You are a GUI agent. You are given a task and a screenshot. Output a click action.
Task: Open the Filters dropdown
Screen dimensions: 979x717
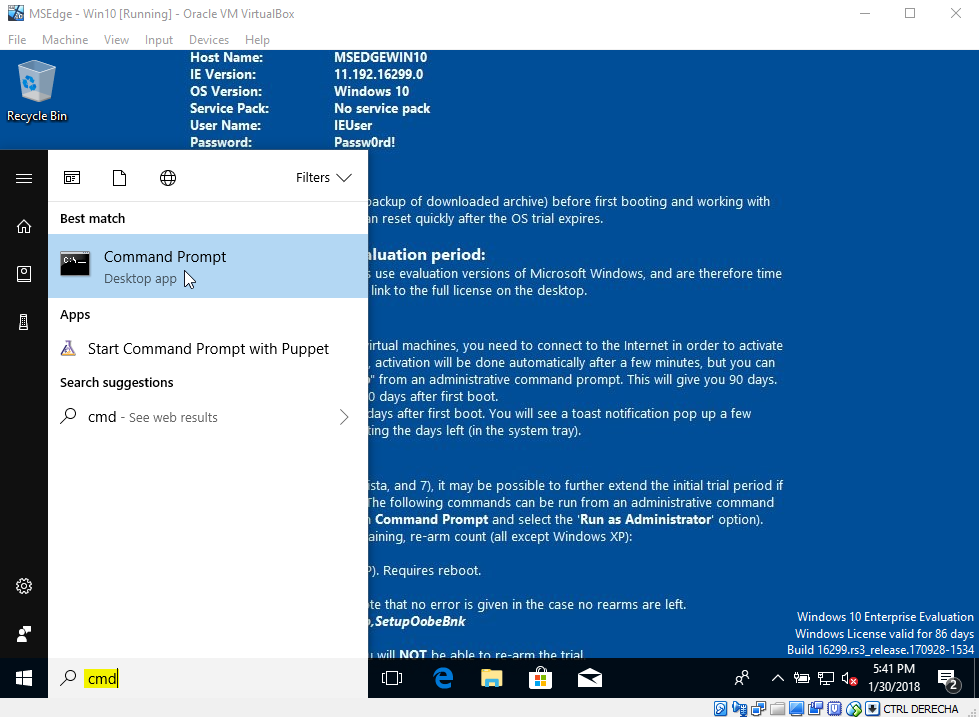(x=323, y=178)
